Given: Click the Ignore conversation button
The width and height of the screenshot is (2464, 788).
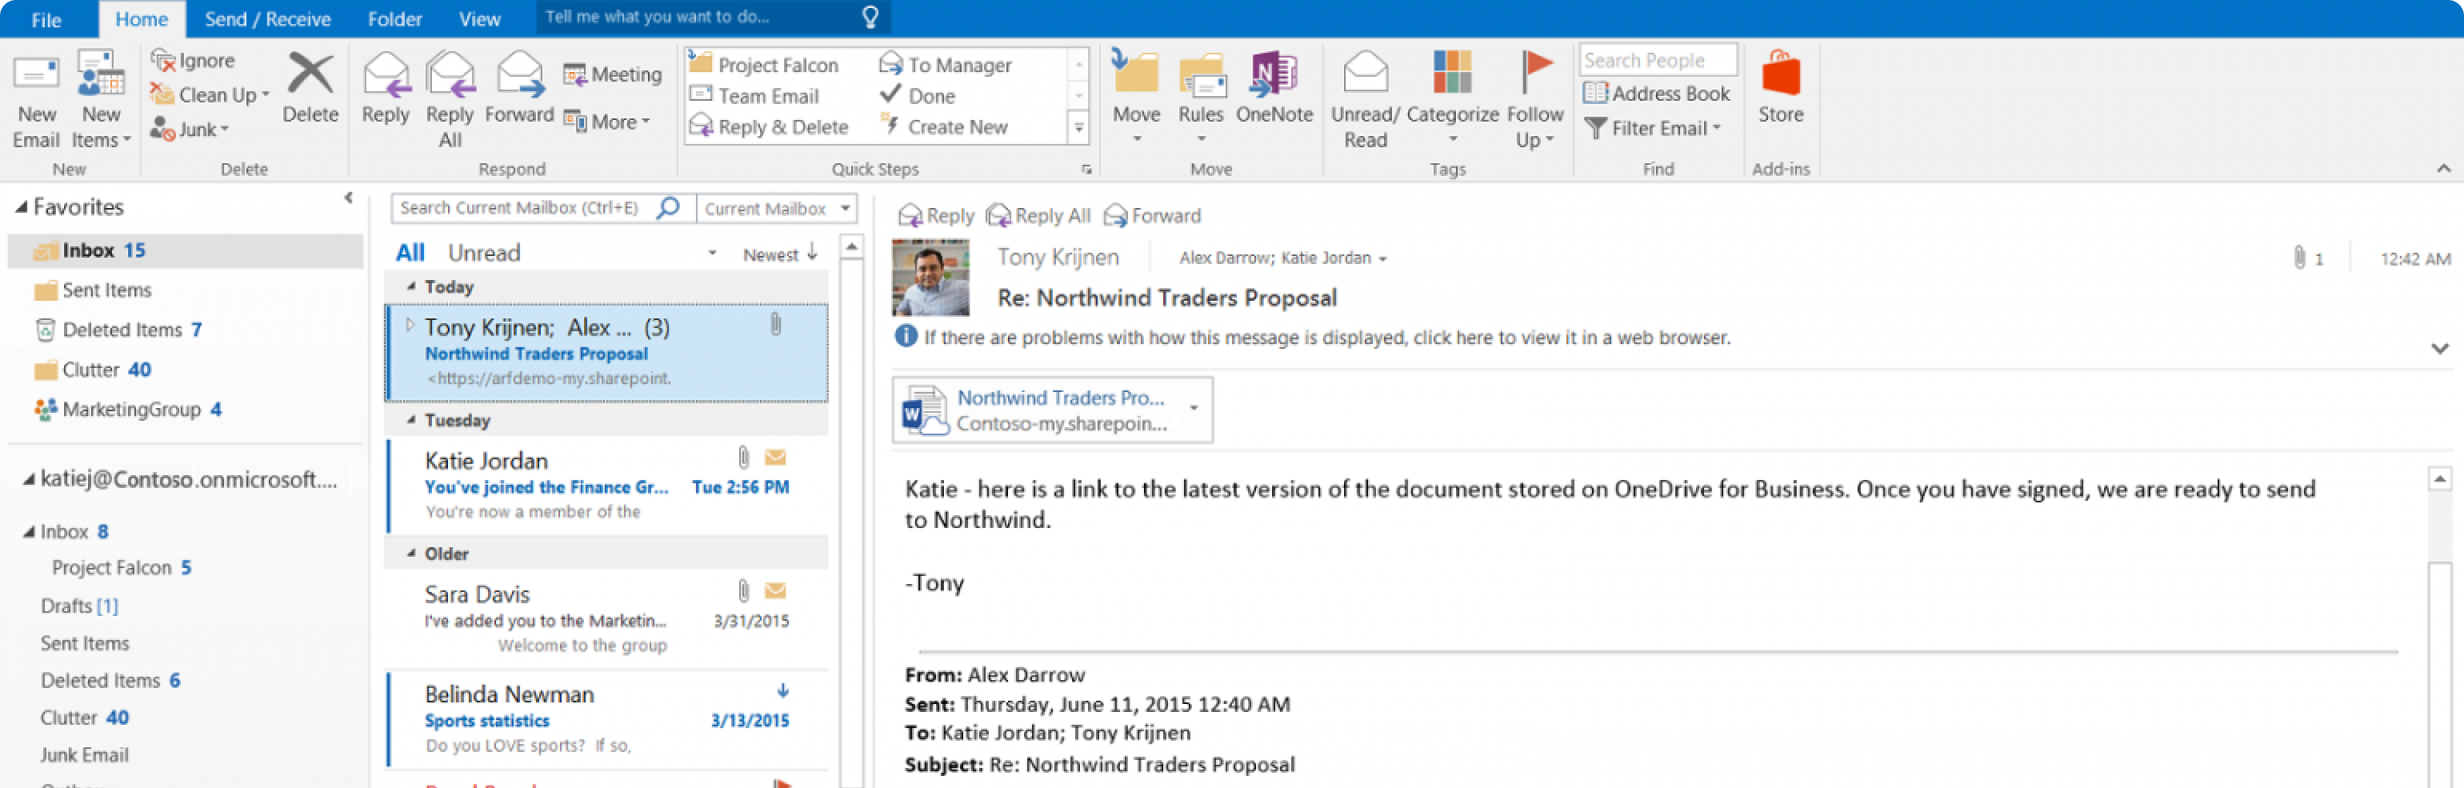Looking at the screenshot, I should (192, 61).
